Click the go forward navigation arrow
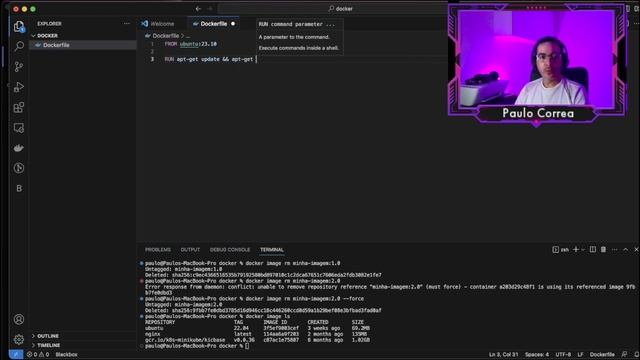The width and height of the screenshot is (640, 360). coord(210,9)
